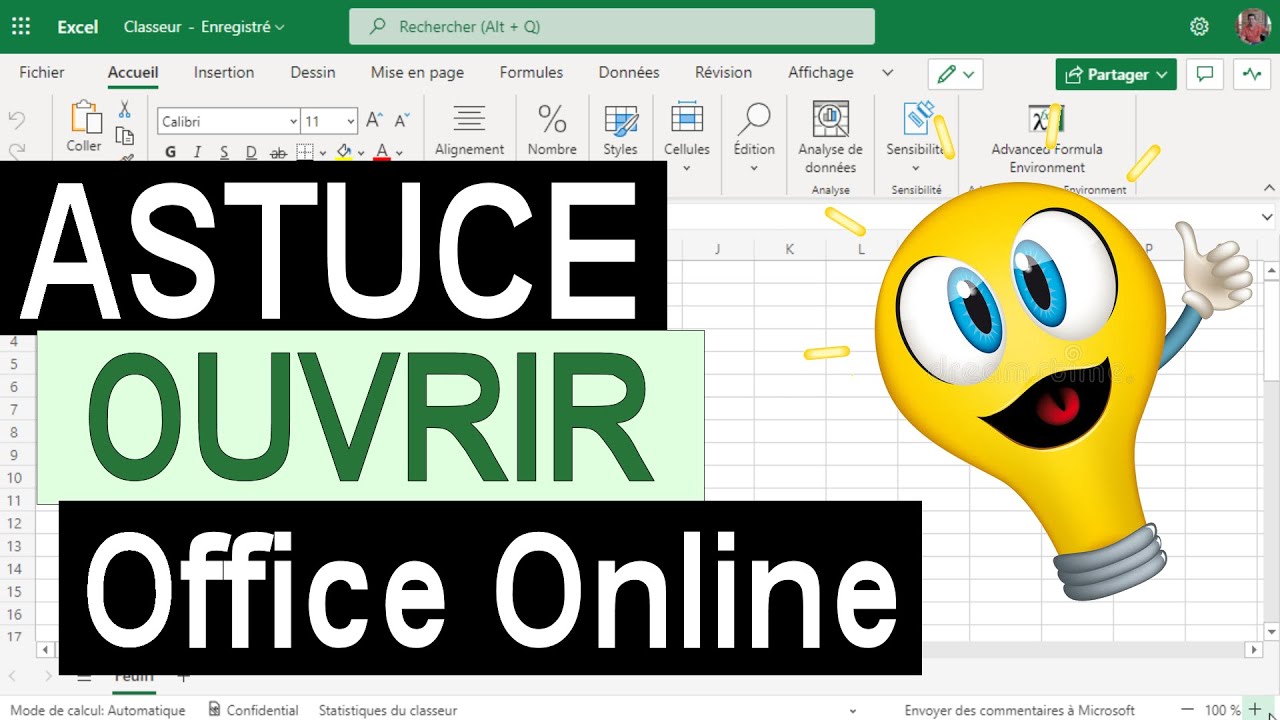The height and width of the screenshot is (720, 1280).
Task: Zoom out with the minus button
Action: coord(1187,710)
